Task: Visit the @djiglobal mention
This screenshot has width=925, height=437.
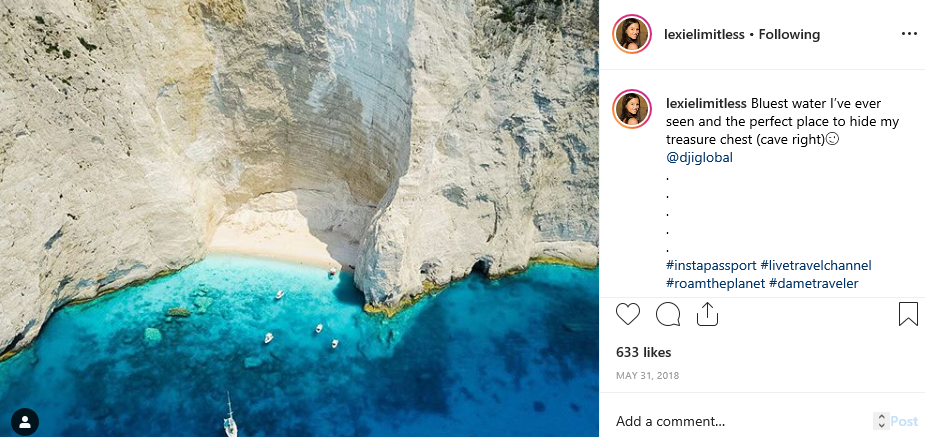Action: (x=699, y=157)
